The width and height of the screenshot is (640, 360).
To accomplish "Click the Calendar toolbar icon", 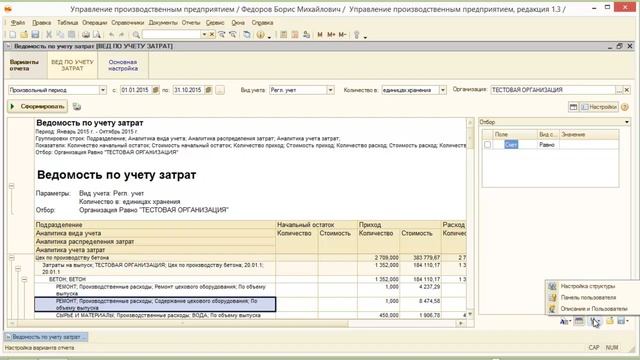I will (295, 35).
